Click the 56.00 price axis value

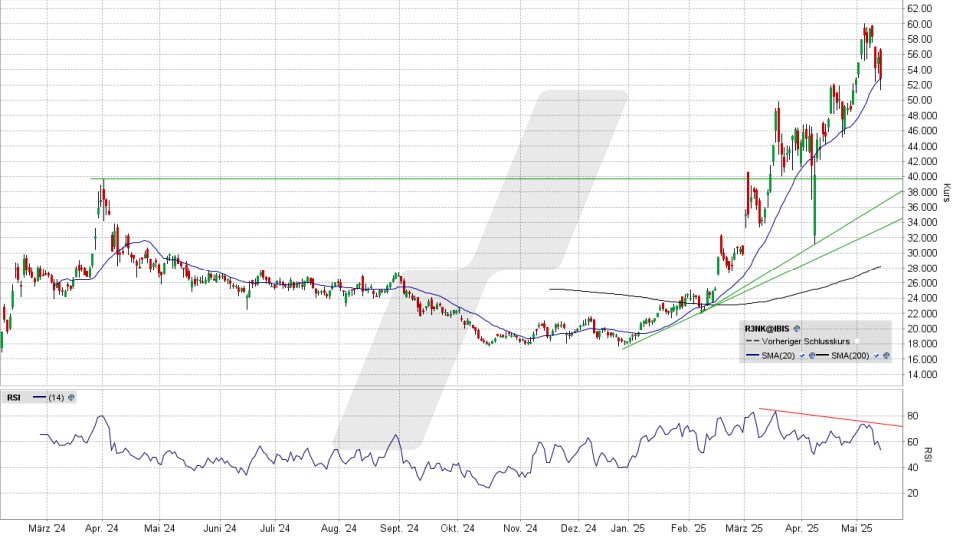tap(920, 54)
